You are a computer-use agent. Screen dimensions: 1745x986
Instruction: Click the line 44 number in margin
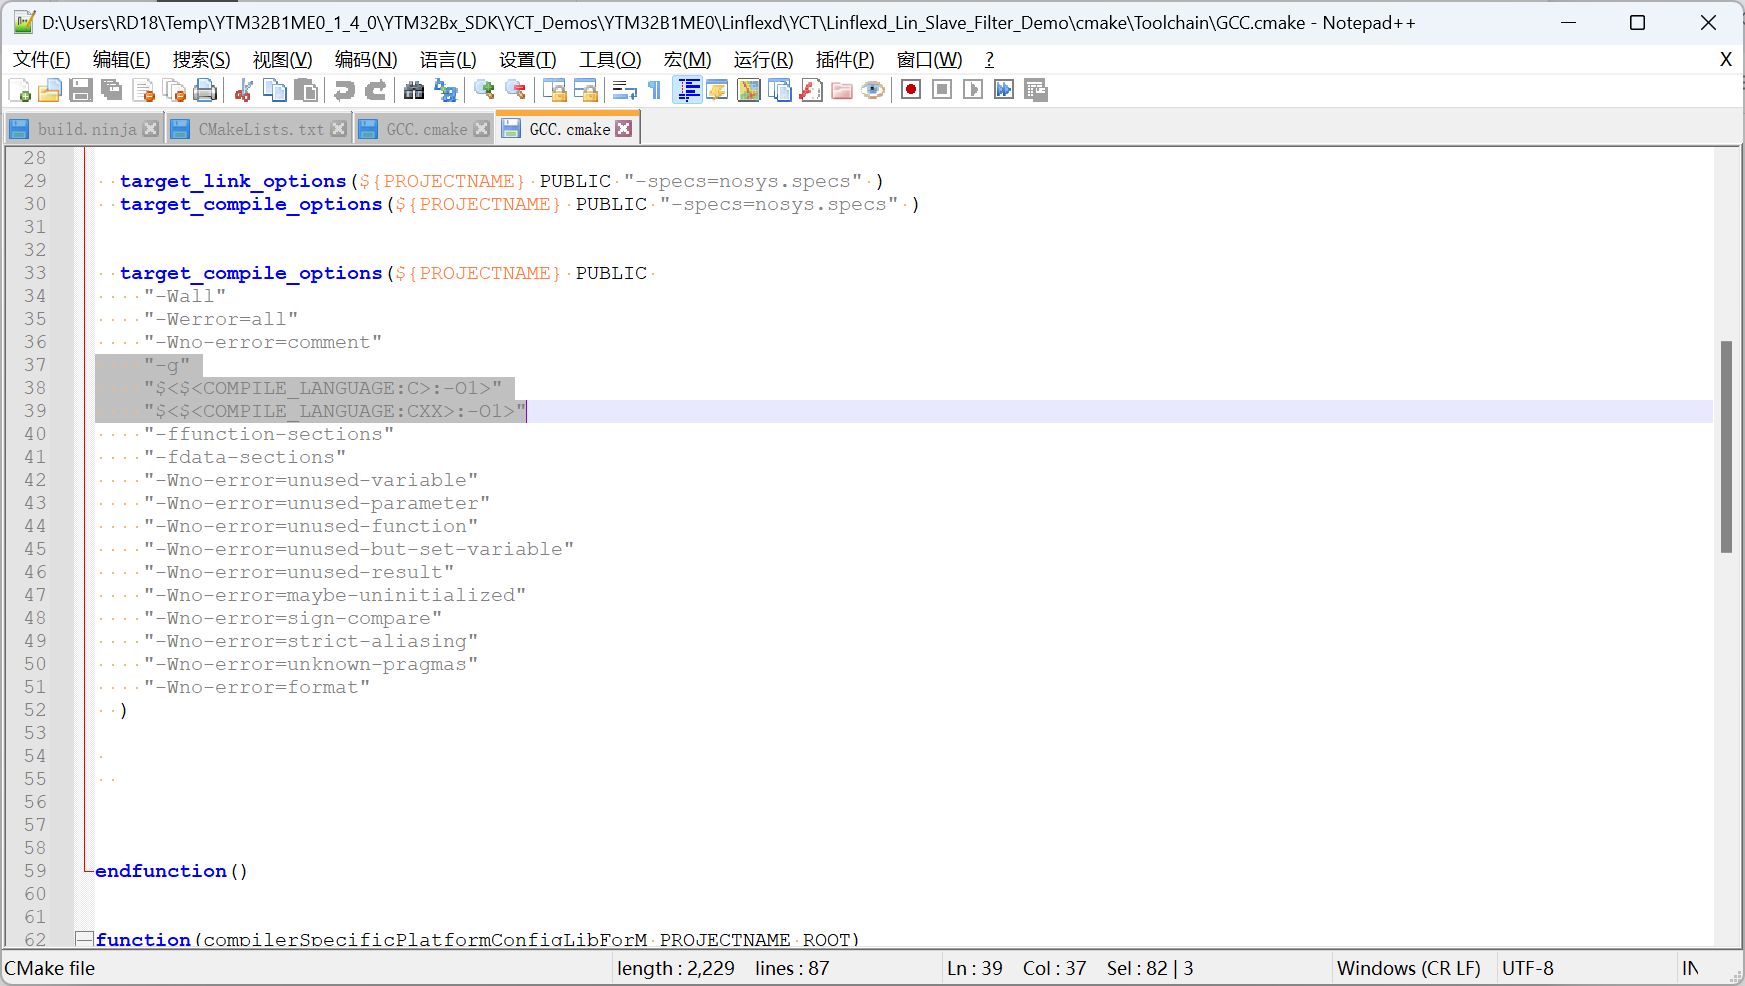pos(35,526)
